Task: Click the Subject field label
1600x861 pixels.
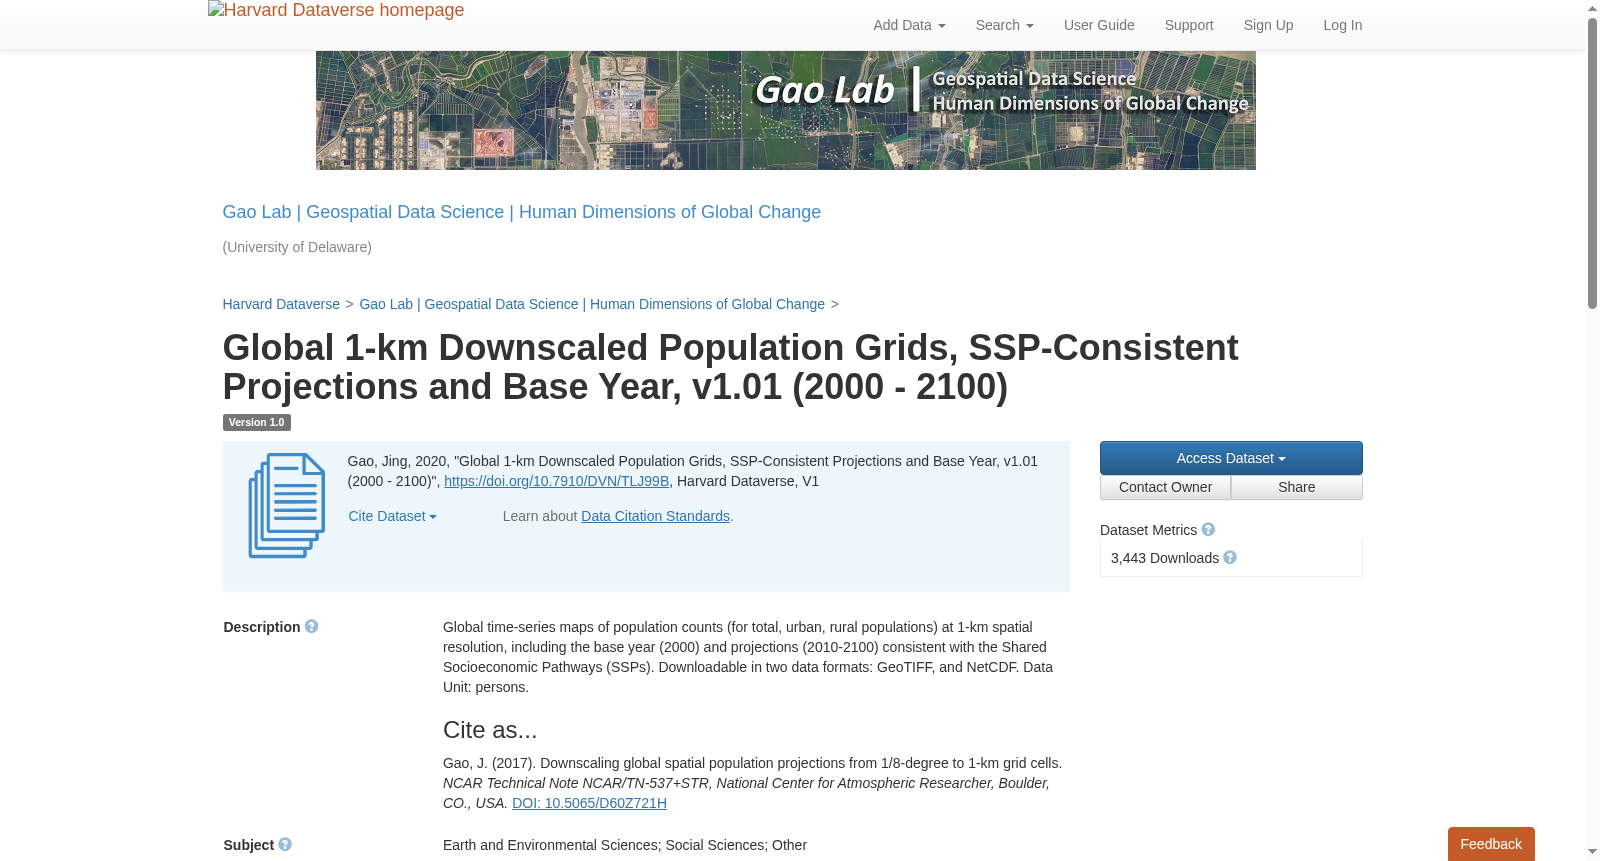Action: [x=249, y=845]
